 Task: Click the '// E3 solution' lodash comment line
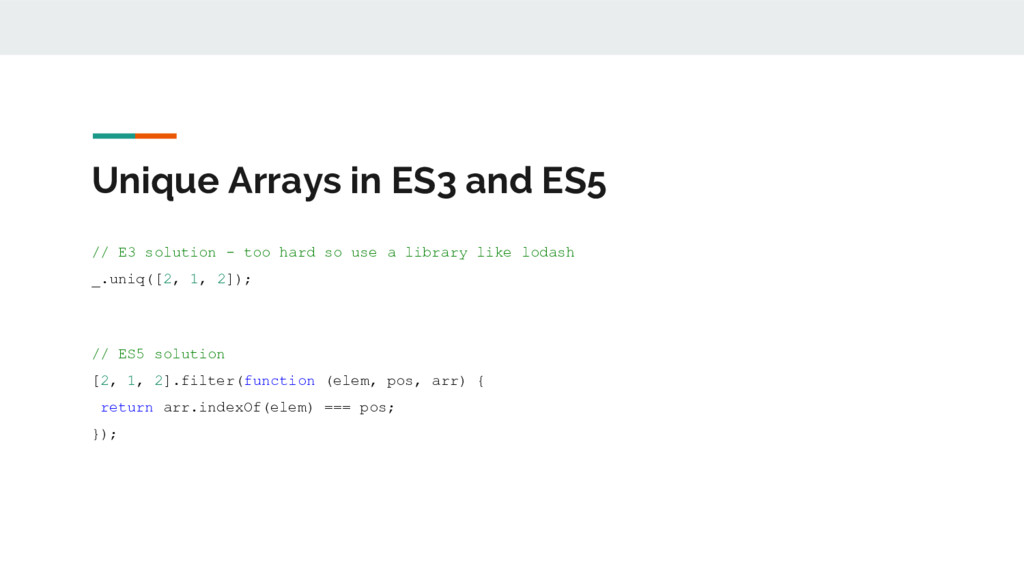[333, 253]
